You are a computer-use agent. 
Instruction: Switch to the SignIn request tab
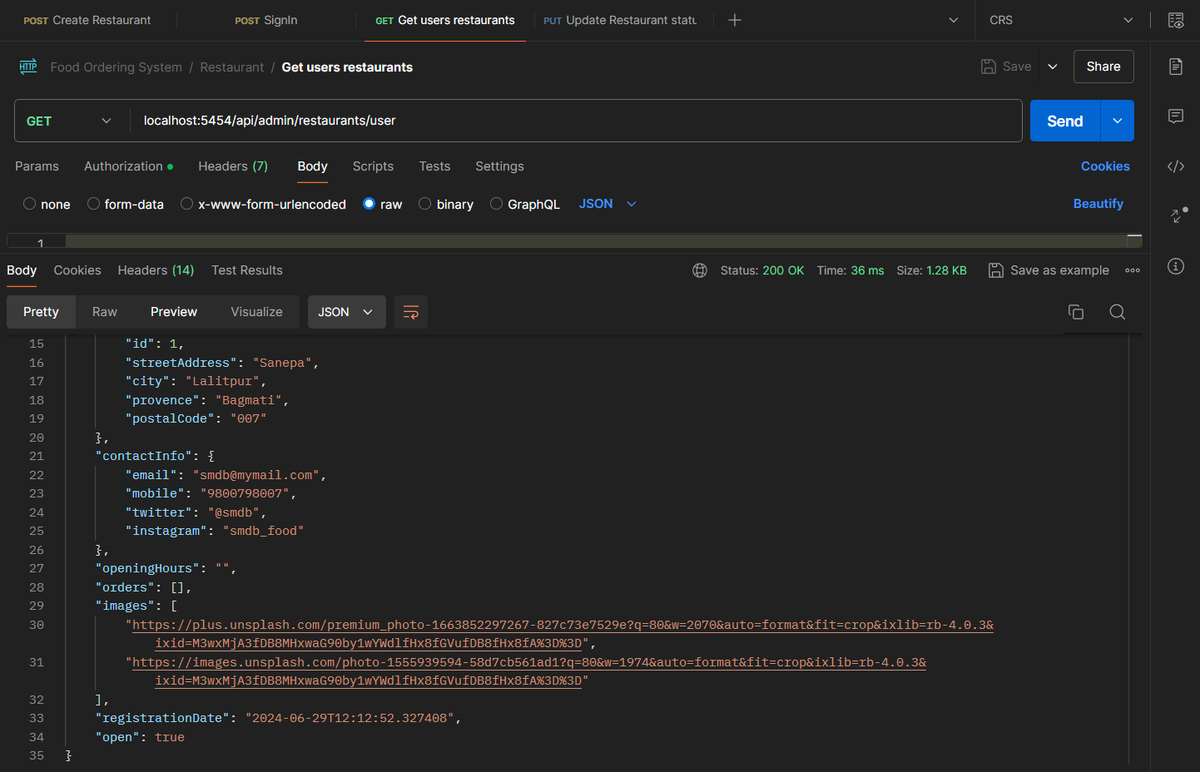[x=266, y=20]
